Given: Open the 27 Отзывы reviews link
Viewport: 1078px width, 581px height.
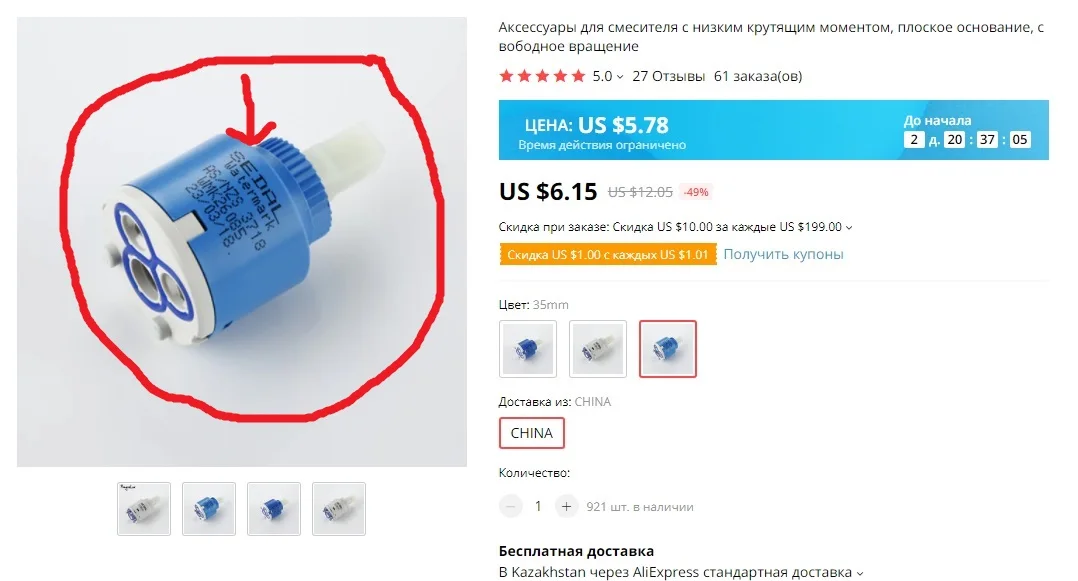Looking at the screenshot, I should coord(668,76).
